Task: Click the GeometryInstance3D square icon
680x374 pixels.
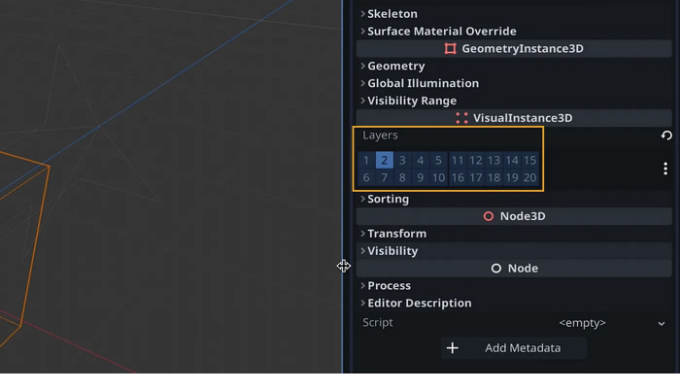Action: click(450, 49)
